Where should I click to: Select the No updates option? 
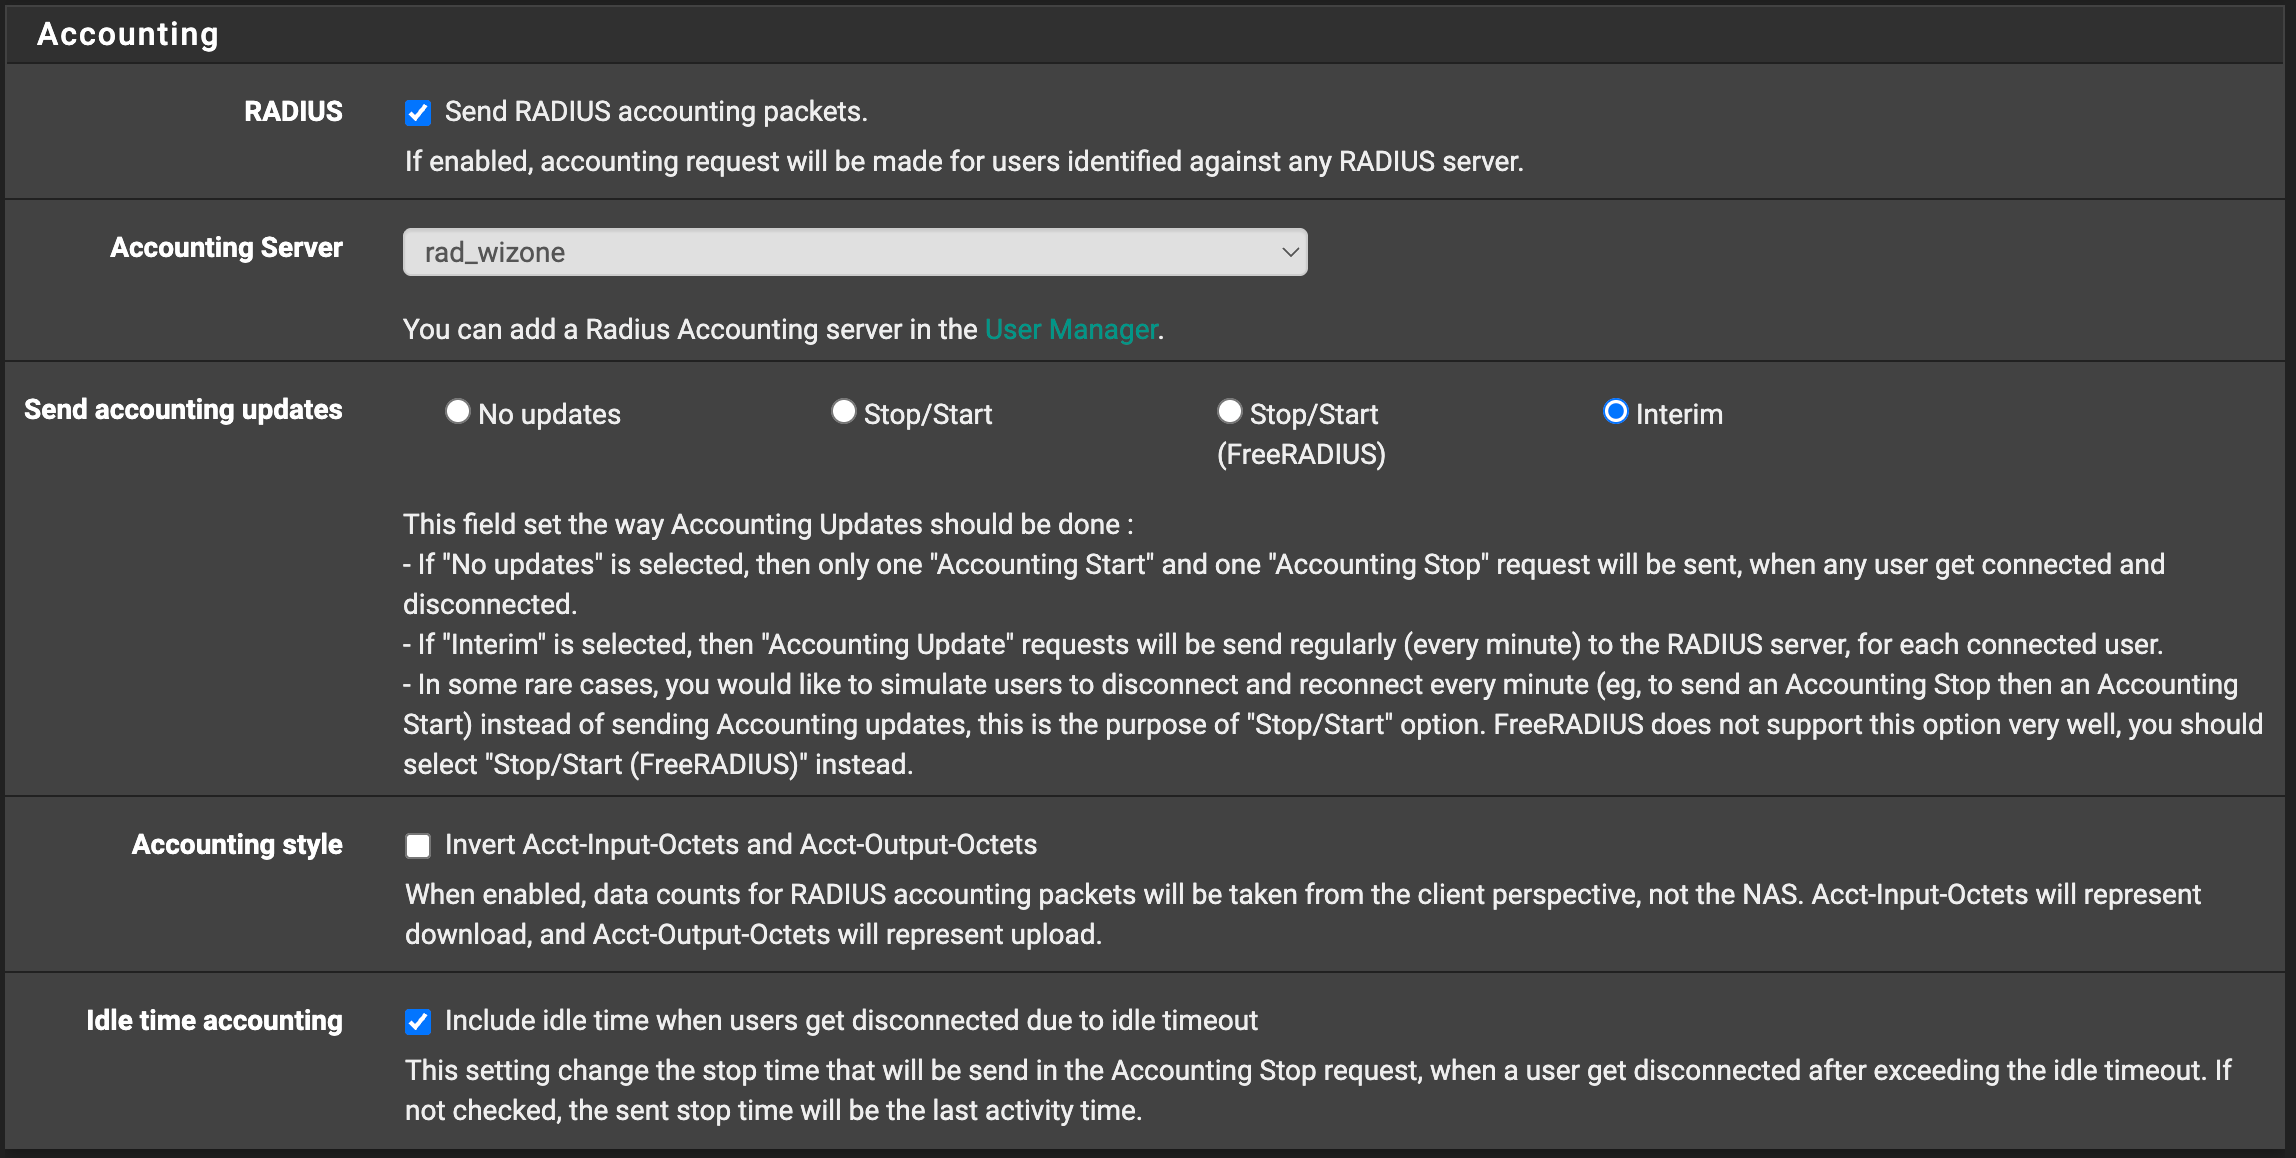pyautogui.click(x=458, y=411)
